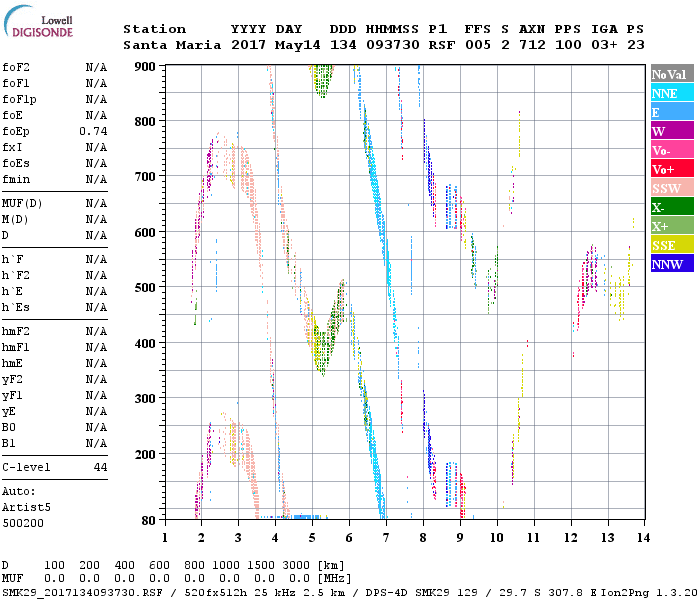Click the hmF1 parameter label
This screenshot has width=700, height=600.
click(x=16, y=348)
